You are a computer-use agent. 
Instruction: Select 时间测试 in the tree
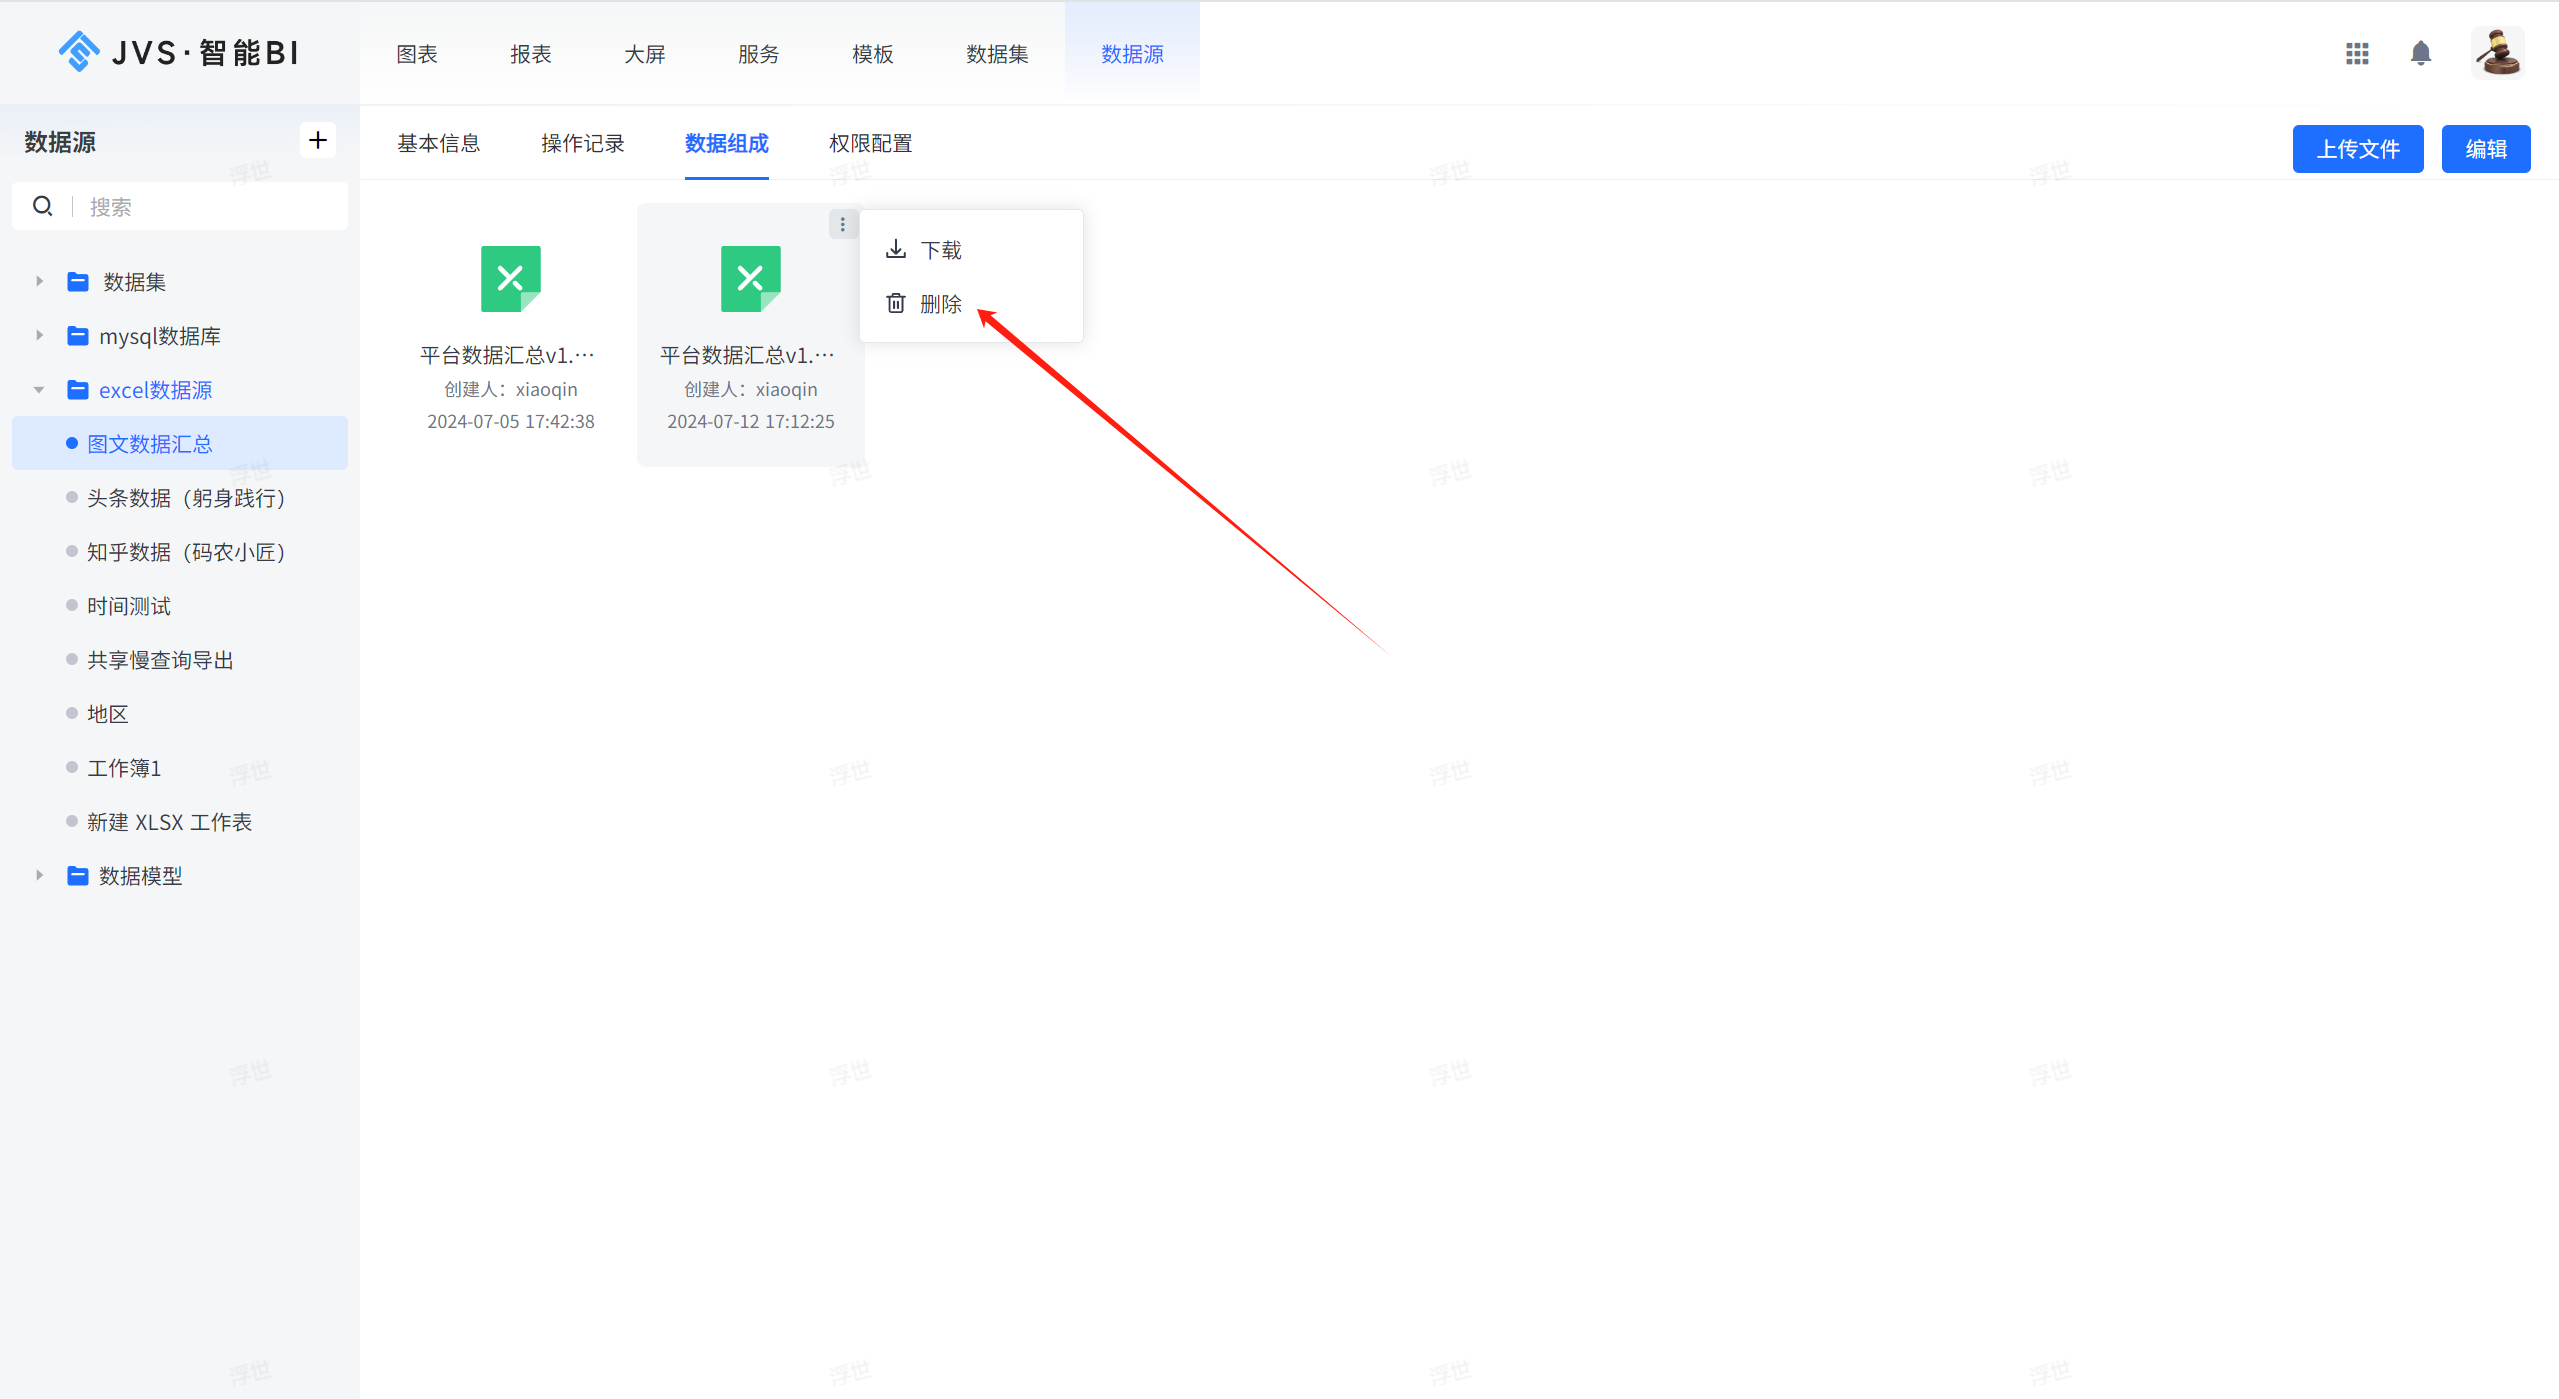pyautogui.click(x=129, y=606)
